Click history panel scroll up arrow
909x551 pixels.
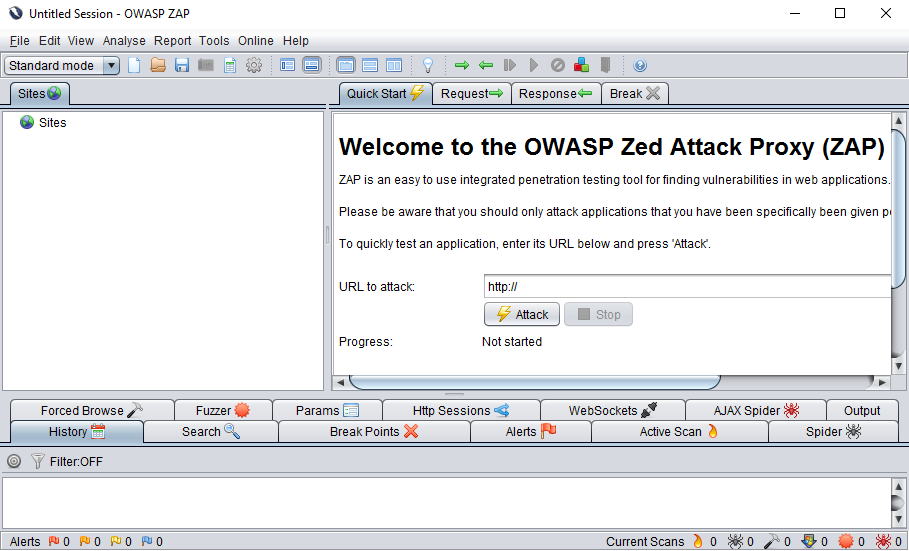(x=899, y=487)
